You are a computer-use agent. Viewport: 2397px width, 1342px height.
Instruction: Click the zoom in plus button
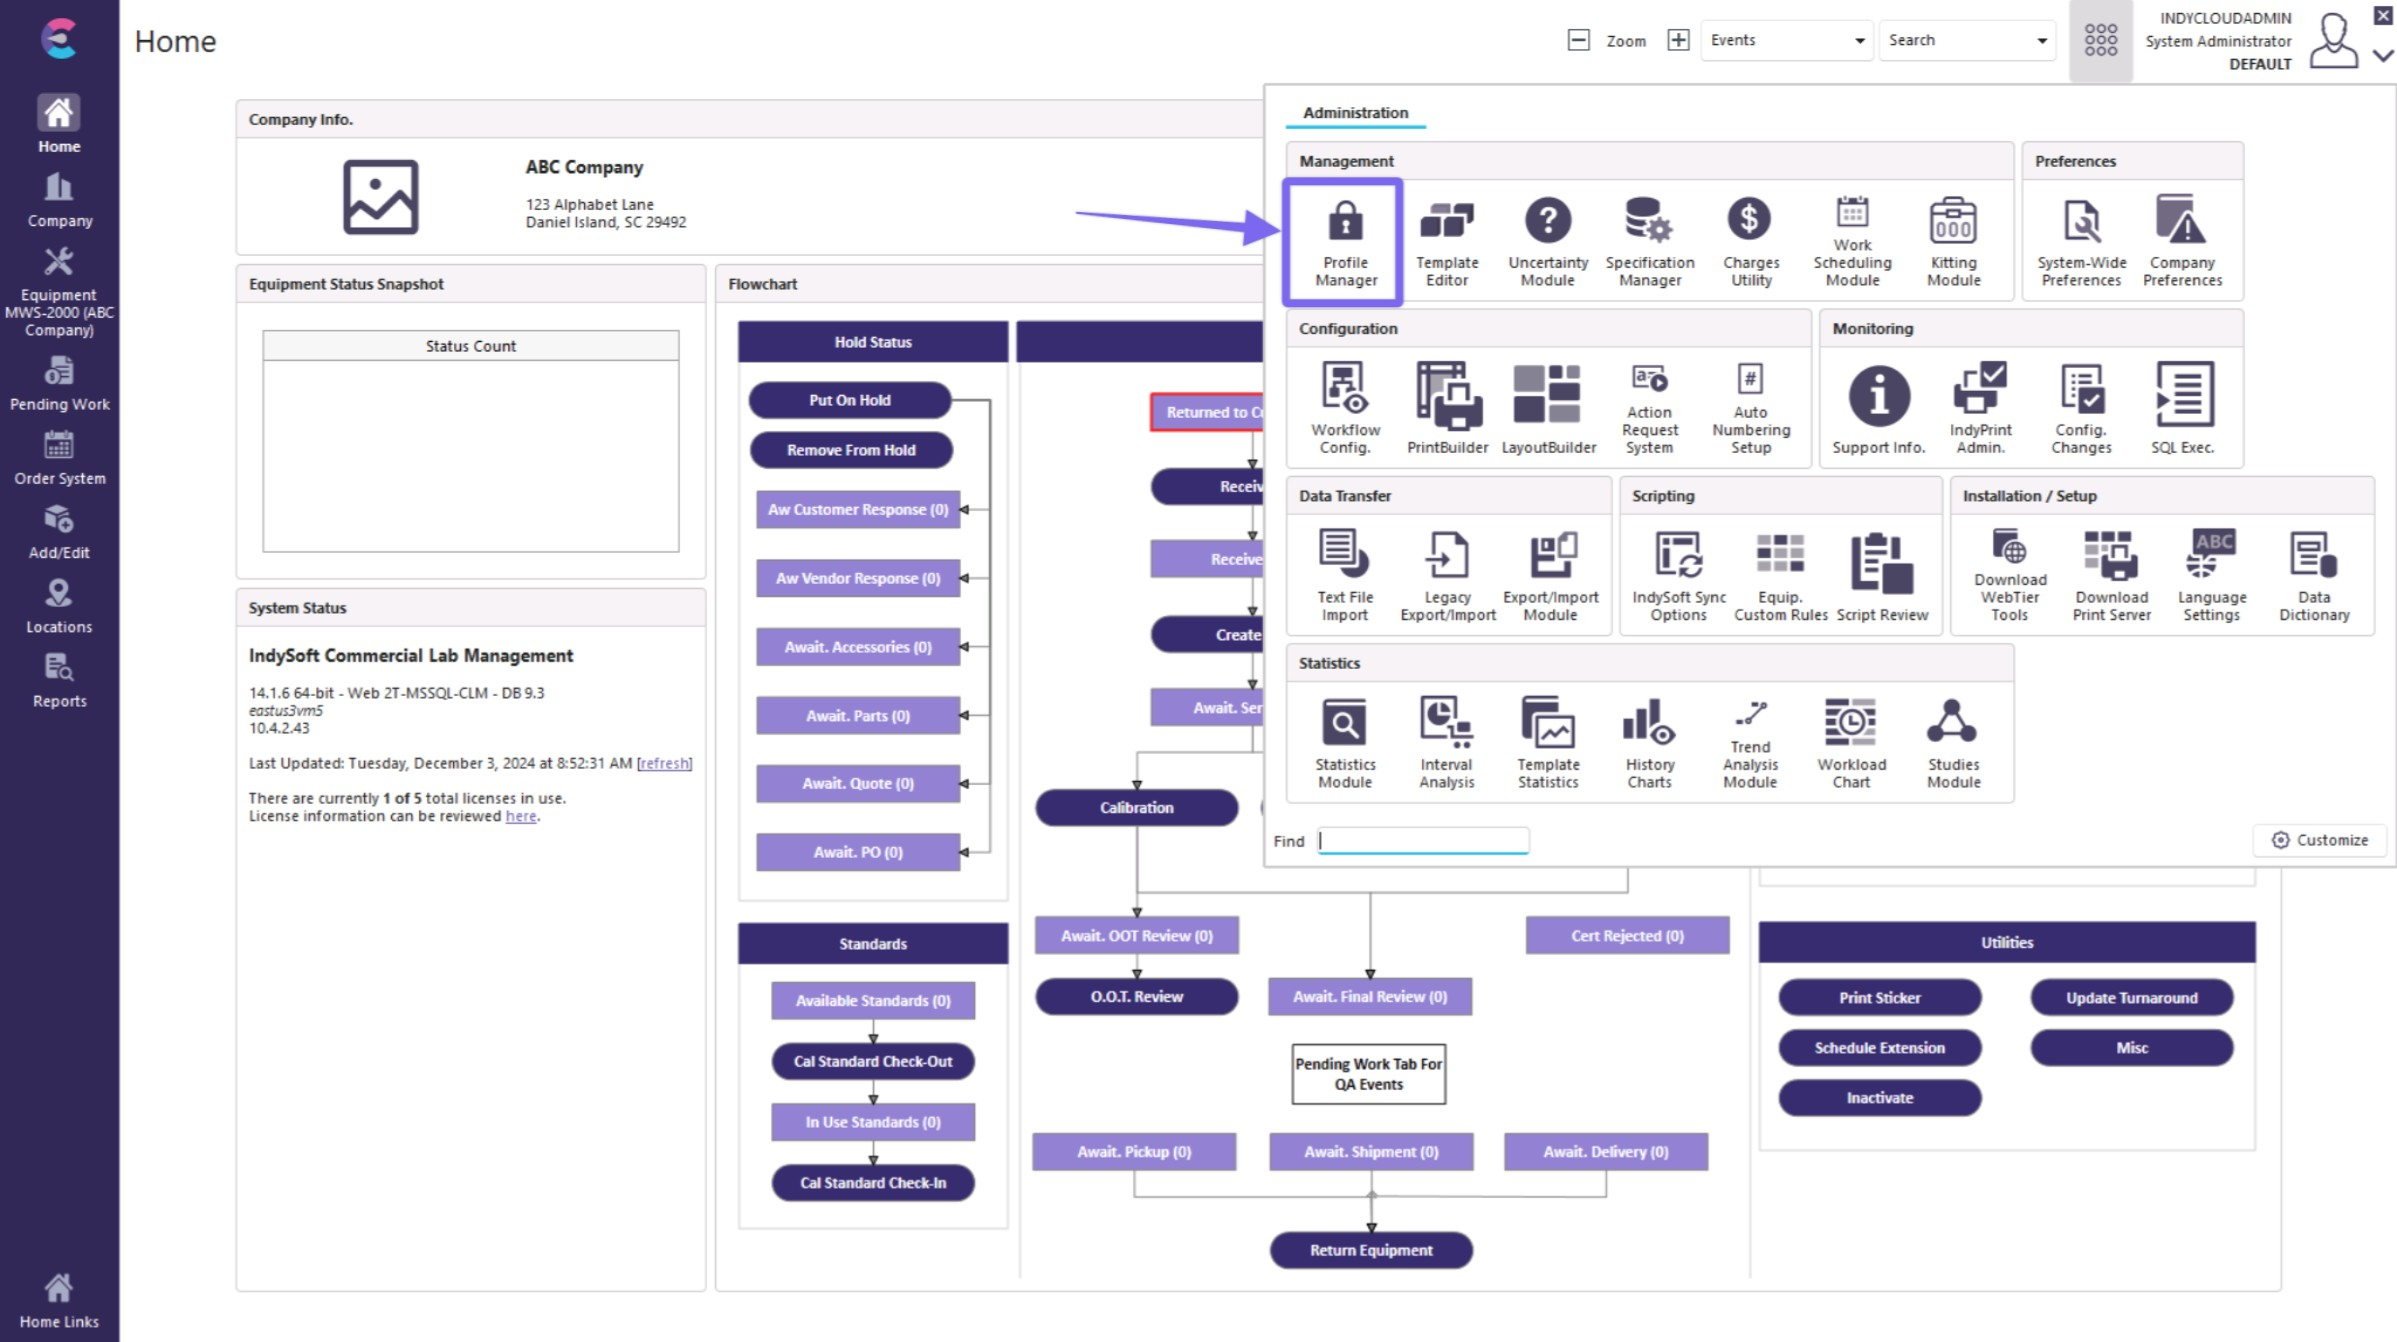(1678, 40)
